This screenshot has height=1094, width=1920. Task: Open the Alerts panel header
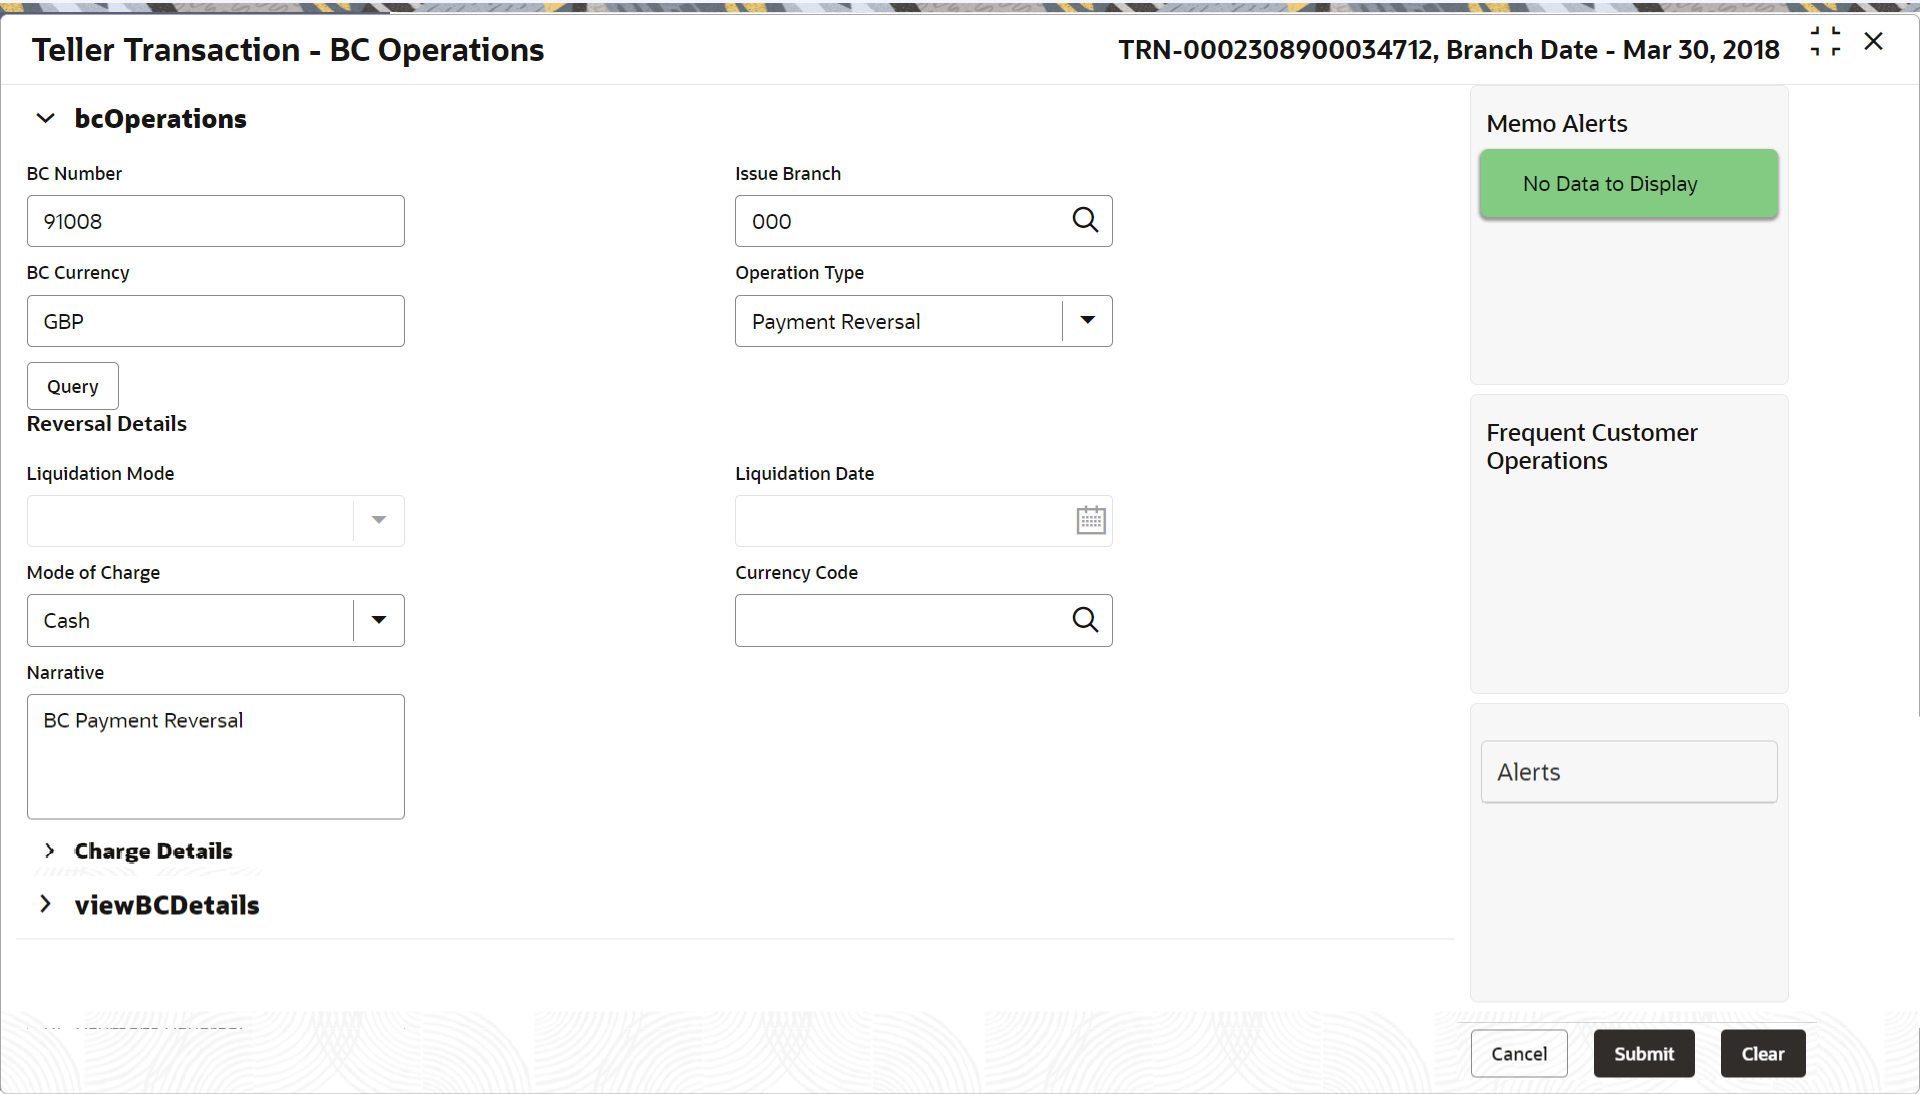pos(1628,772)
